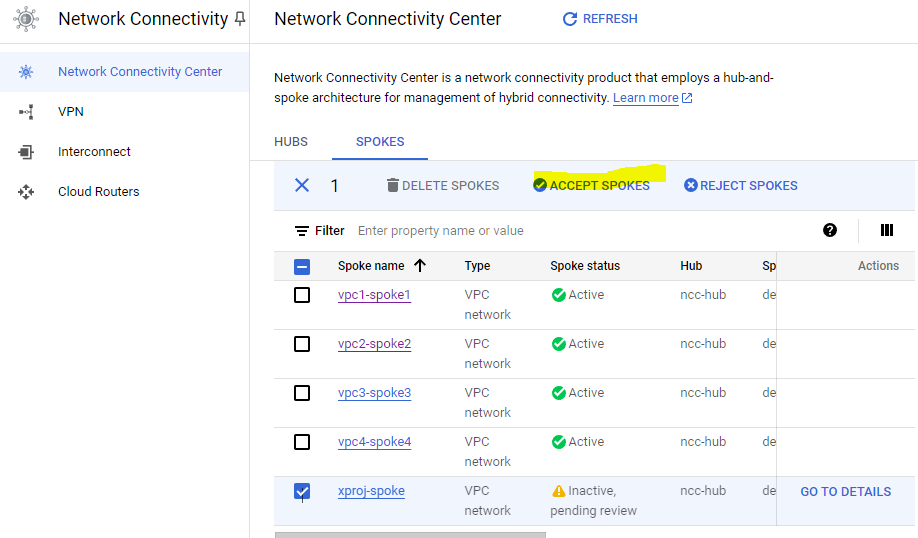Click the REFRESH button label
Image resolution: width=918 pixels, height=538 pixels.
click(610, 19)
